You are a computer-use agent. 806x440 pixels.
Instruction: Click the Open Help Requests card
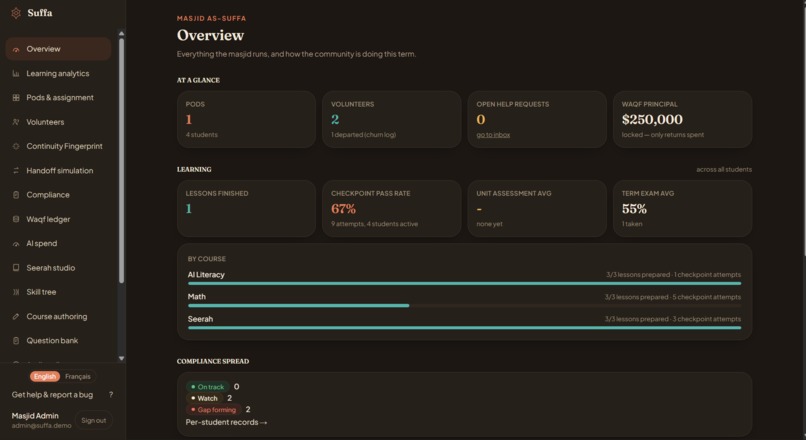537,119
